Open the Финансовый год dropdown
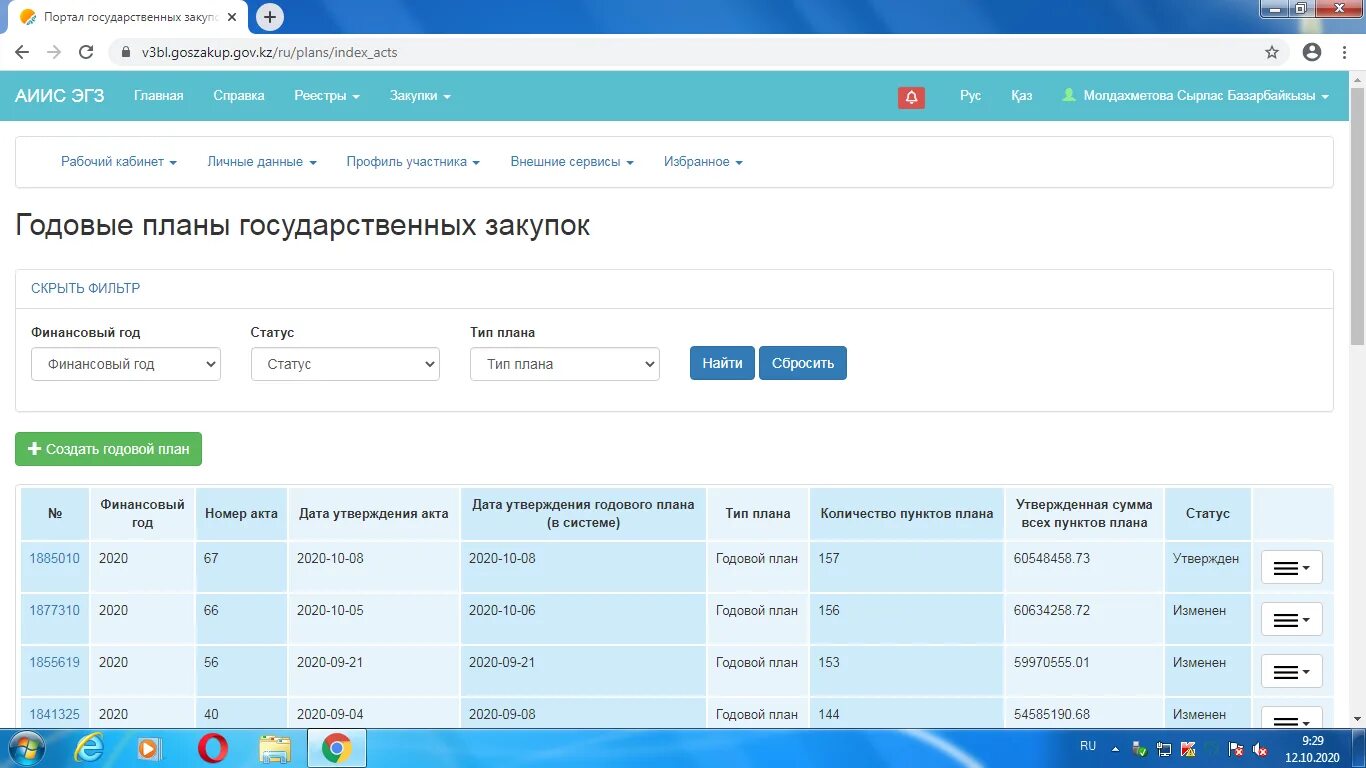The height and width of the screenshot is (768, 1366). (x=125, y=364)
